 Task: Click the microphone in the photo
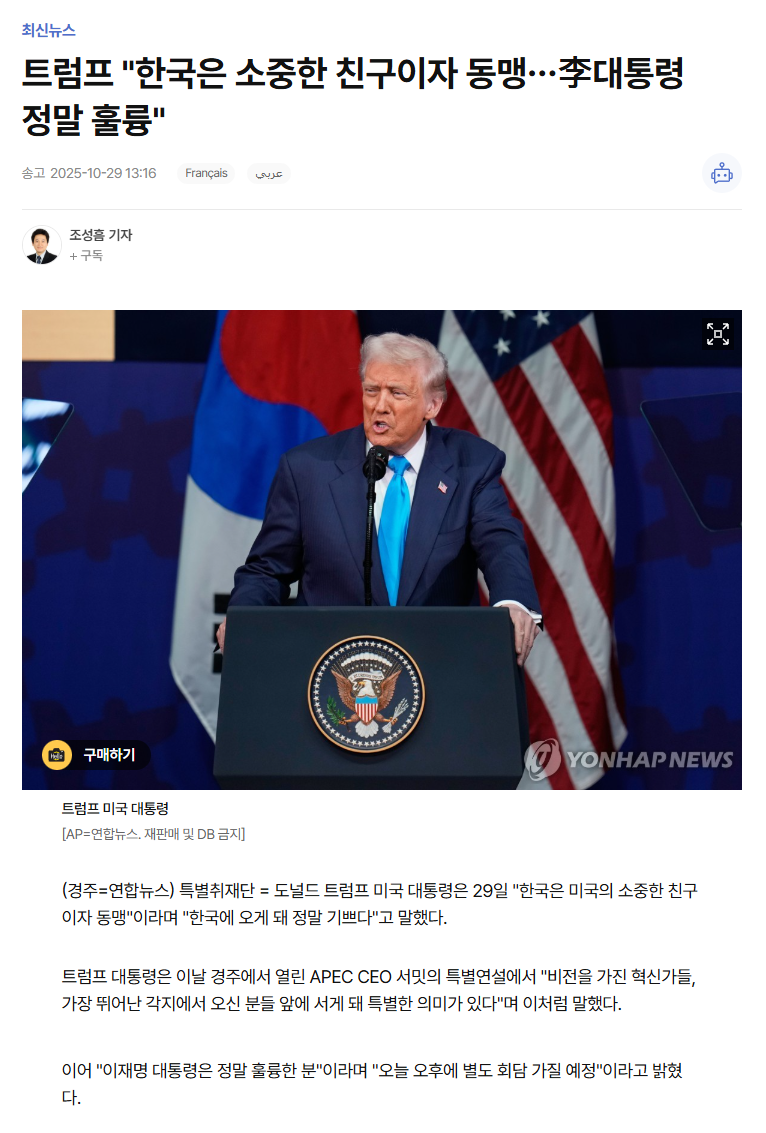[376, 462]
